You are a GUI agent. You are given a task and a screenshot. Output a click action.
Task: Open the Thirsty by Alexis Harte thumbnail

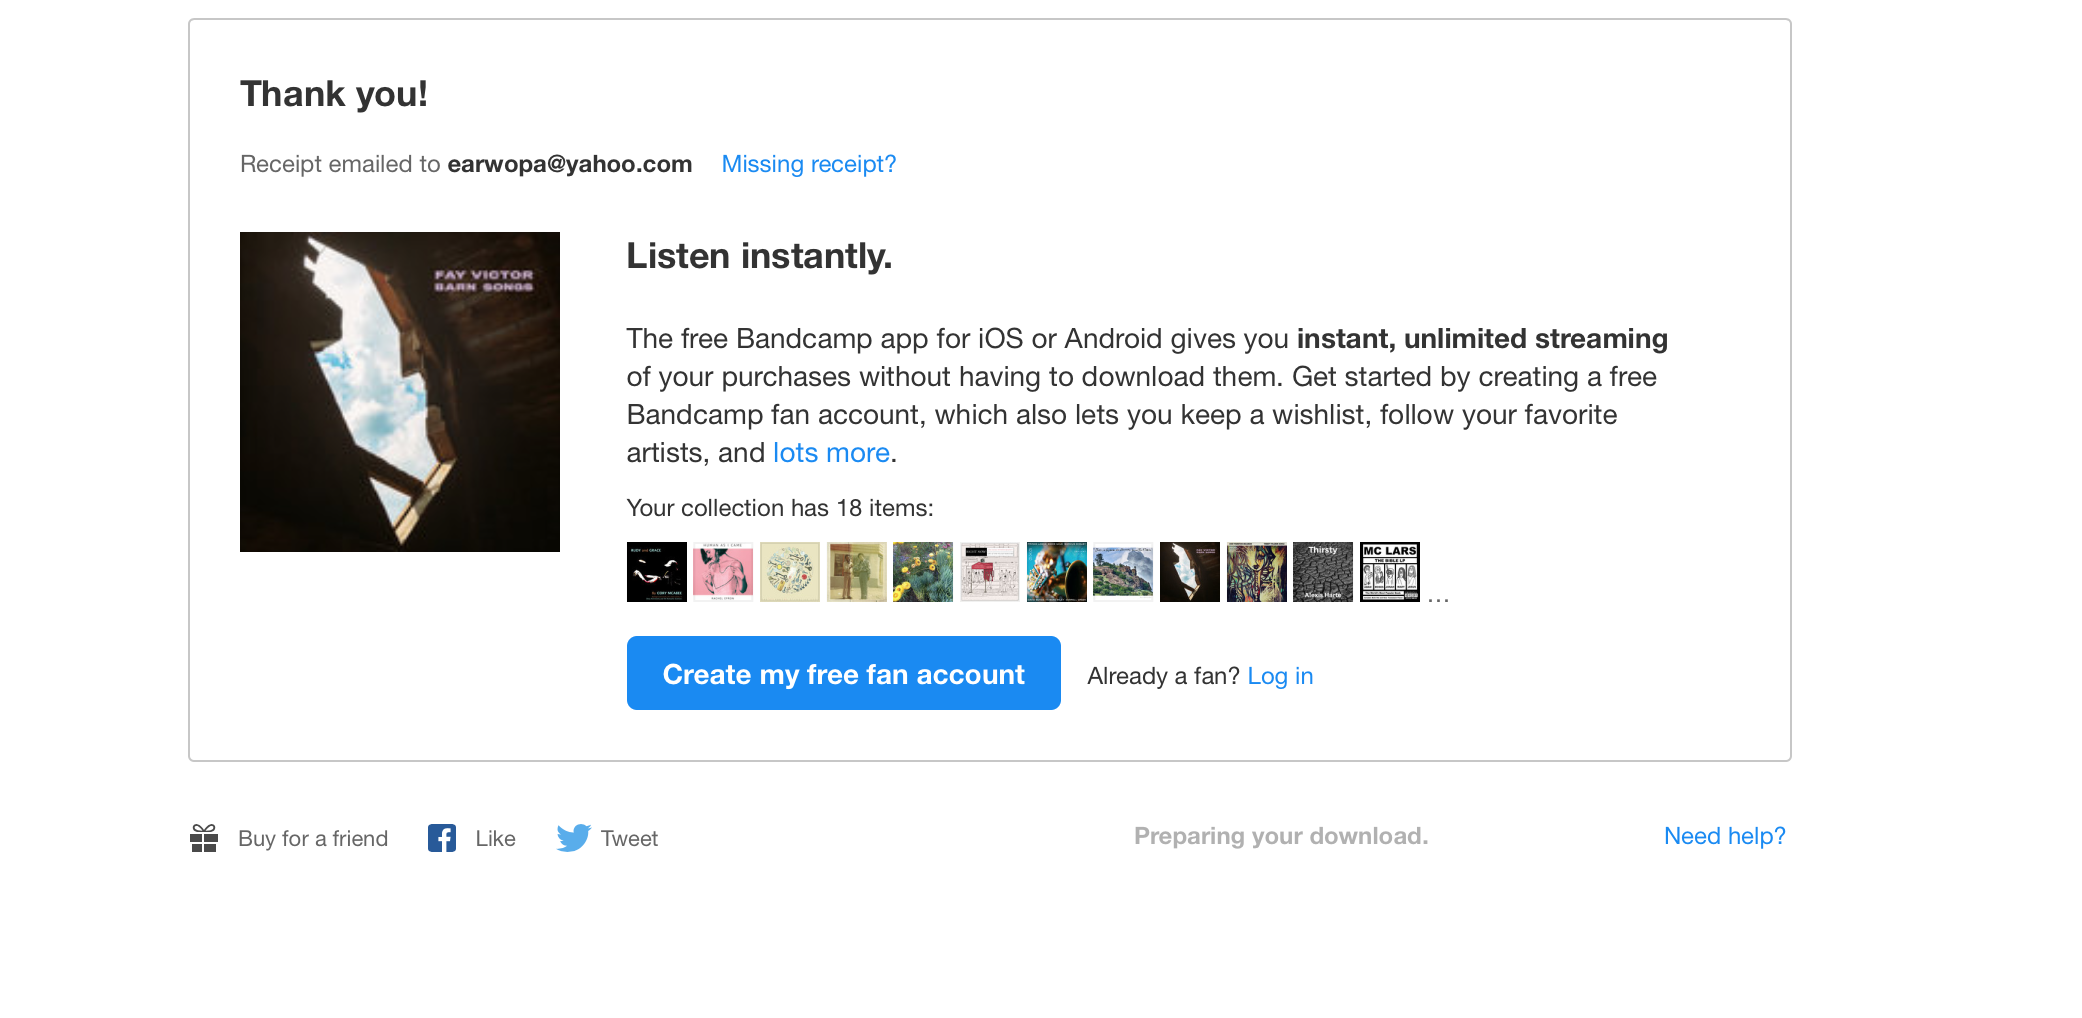(1322, 572)
